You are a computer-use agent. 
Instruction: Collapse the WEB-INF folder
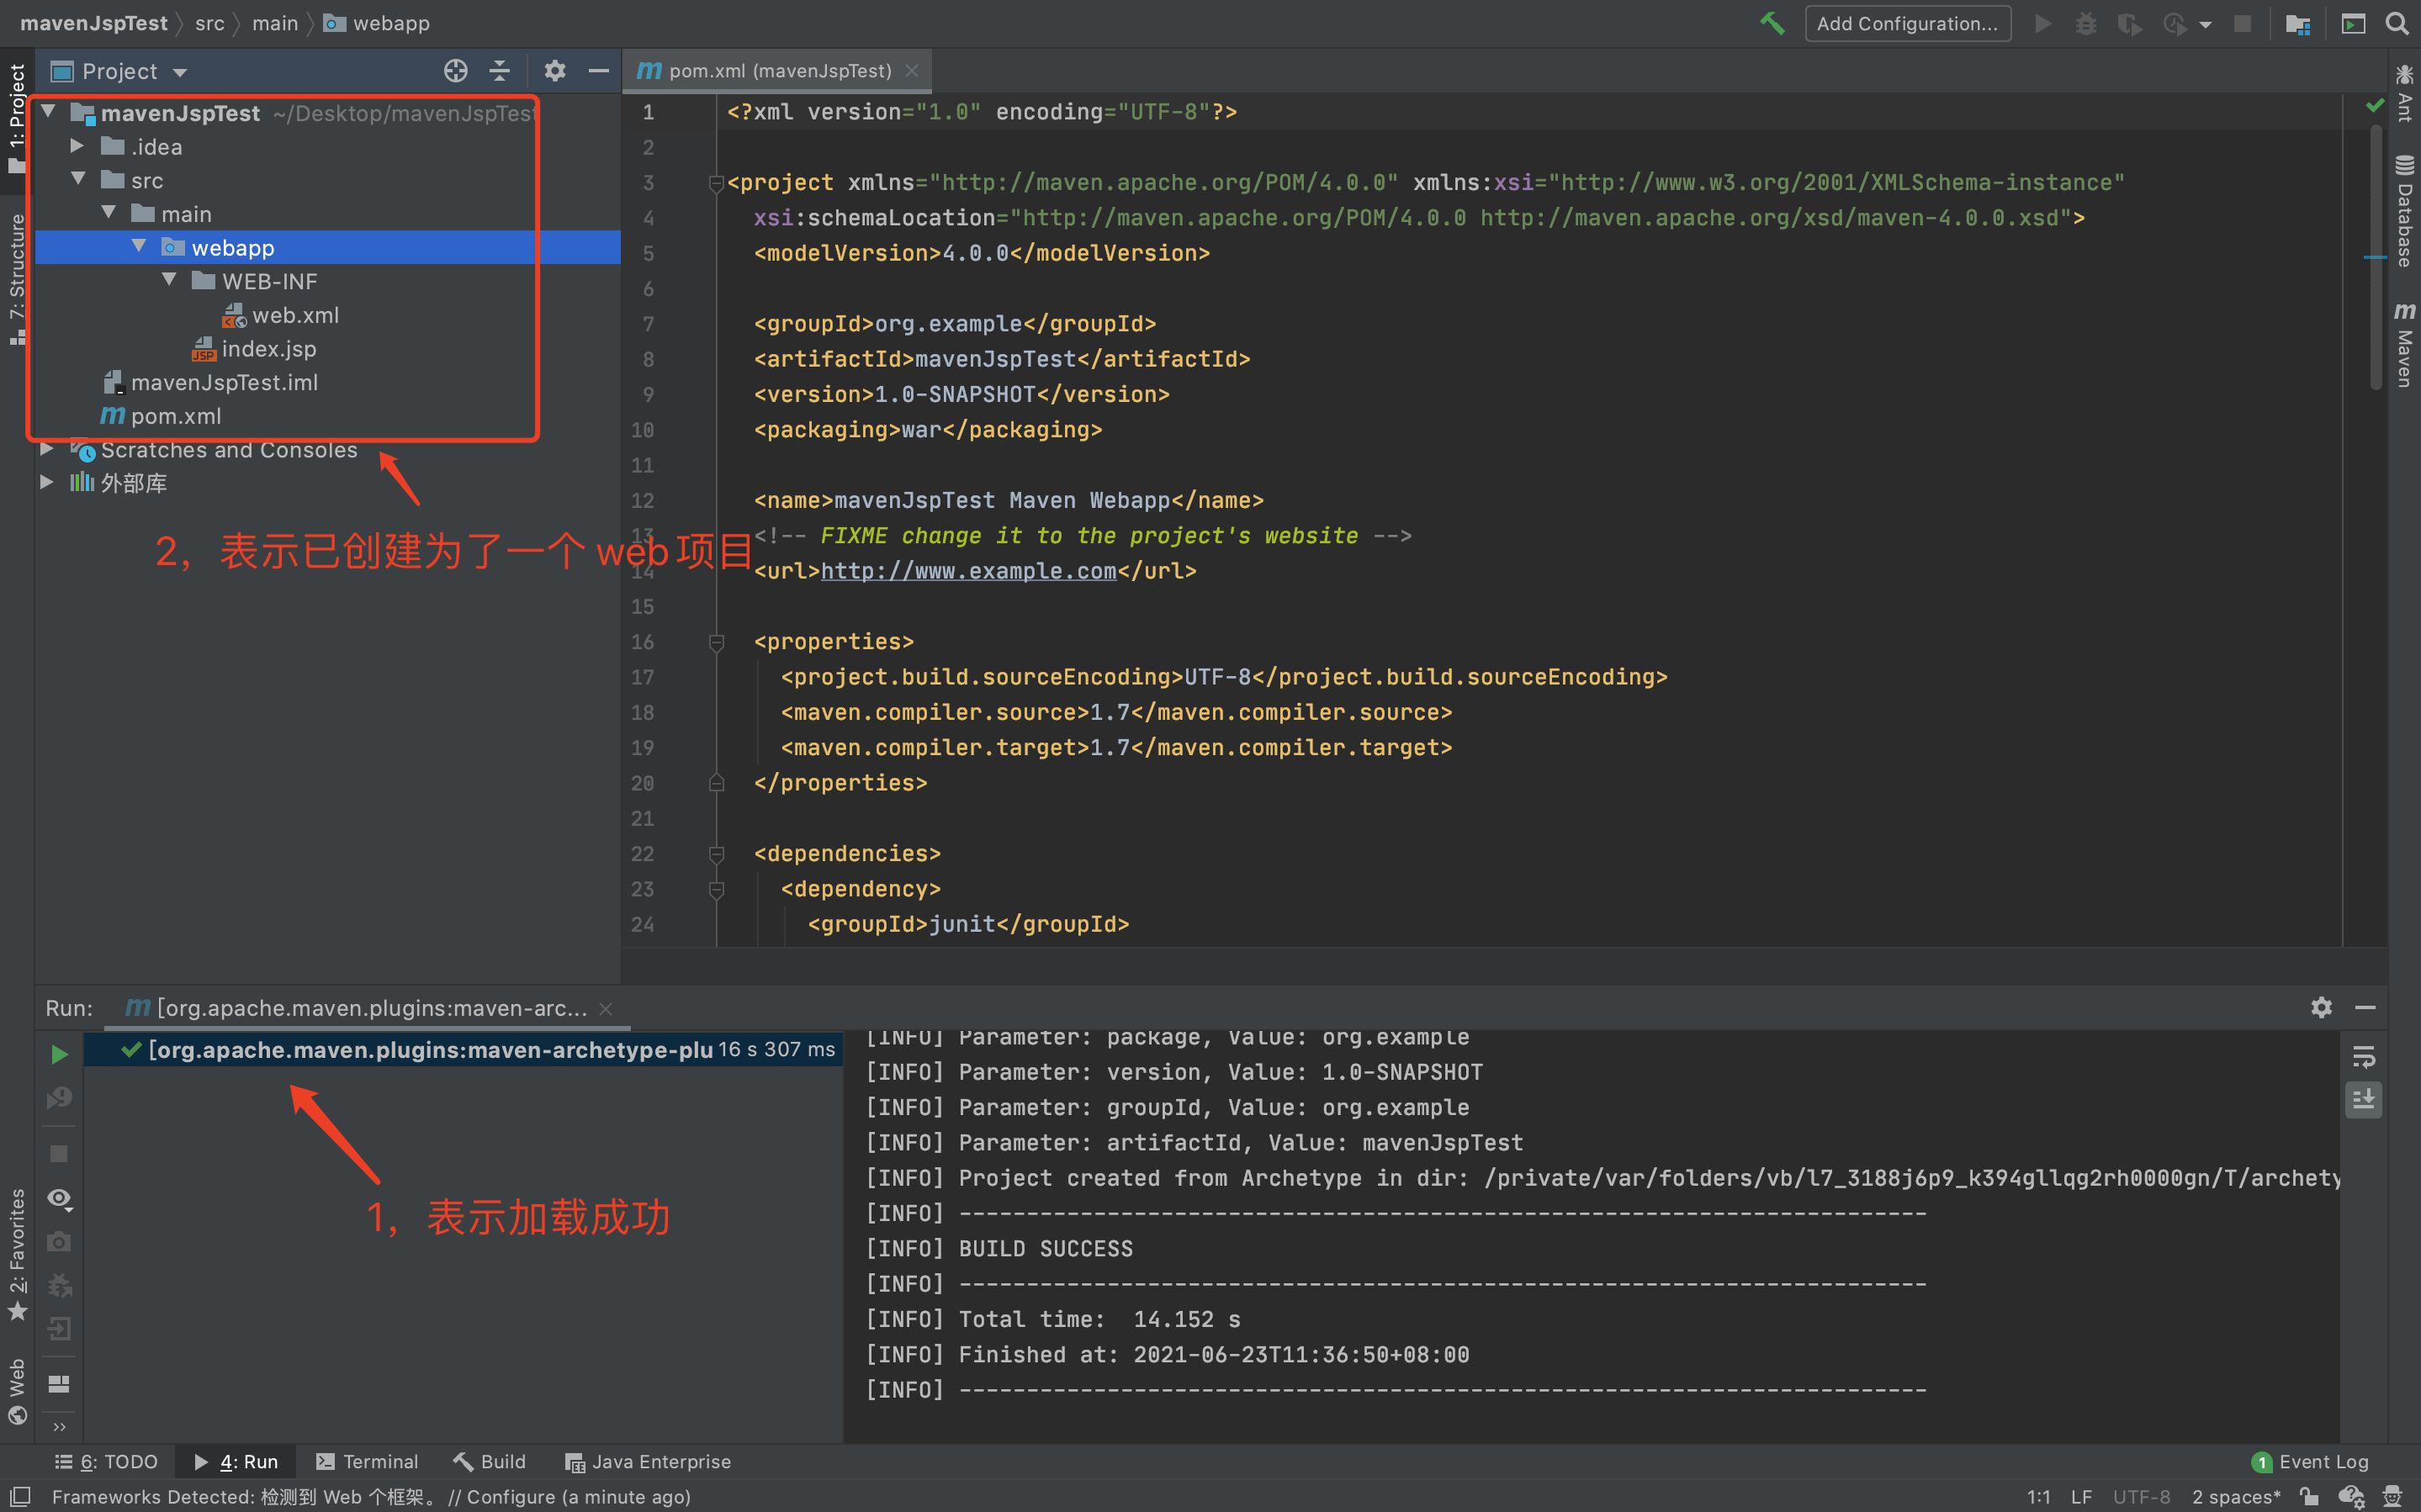point(169,281)
